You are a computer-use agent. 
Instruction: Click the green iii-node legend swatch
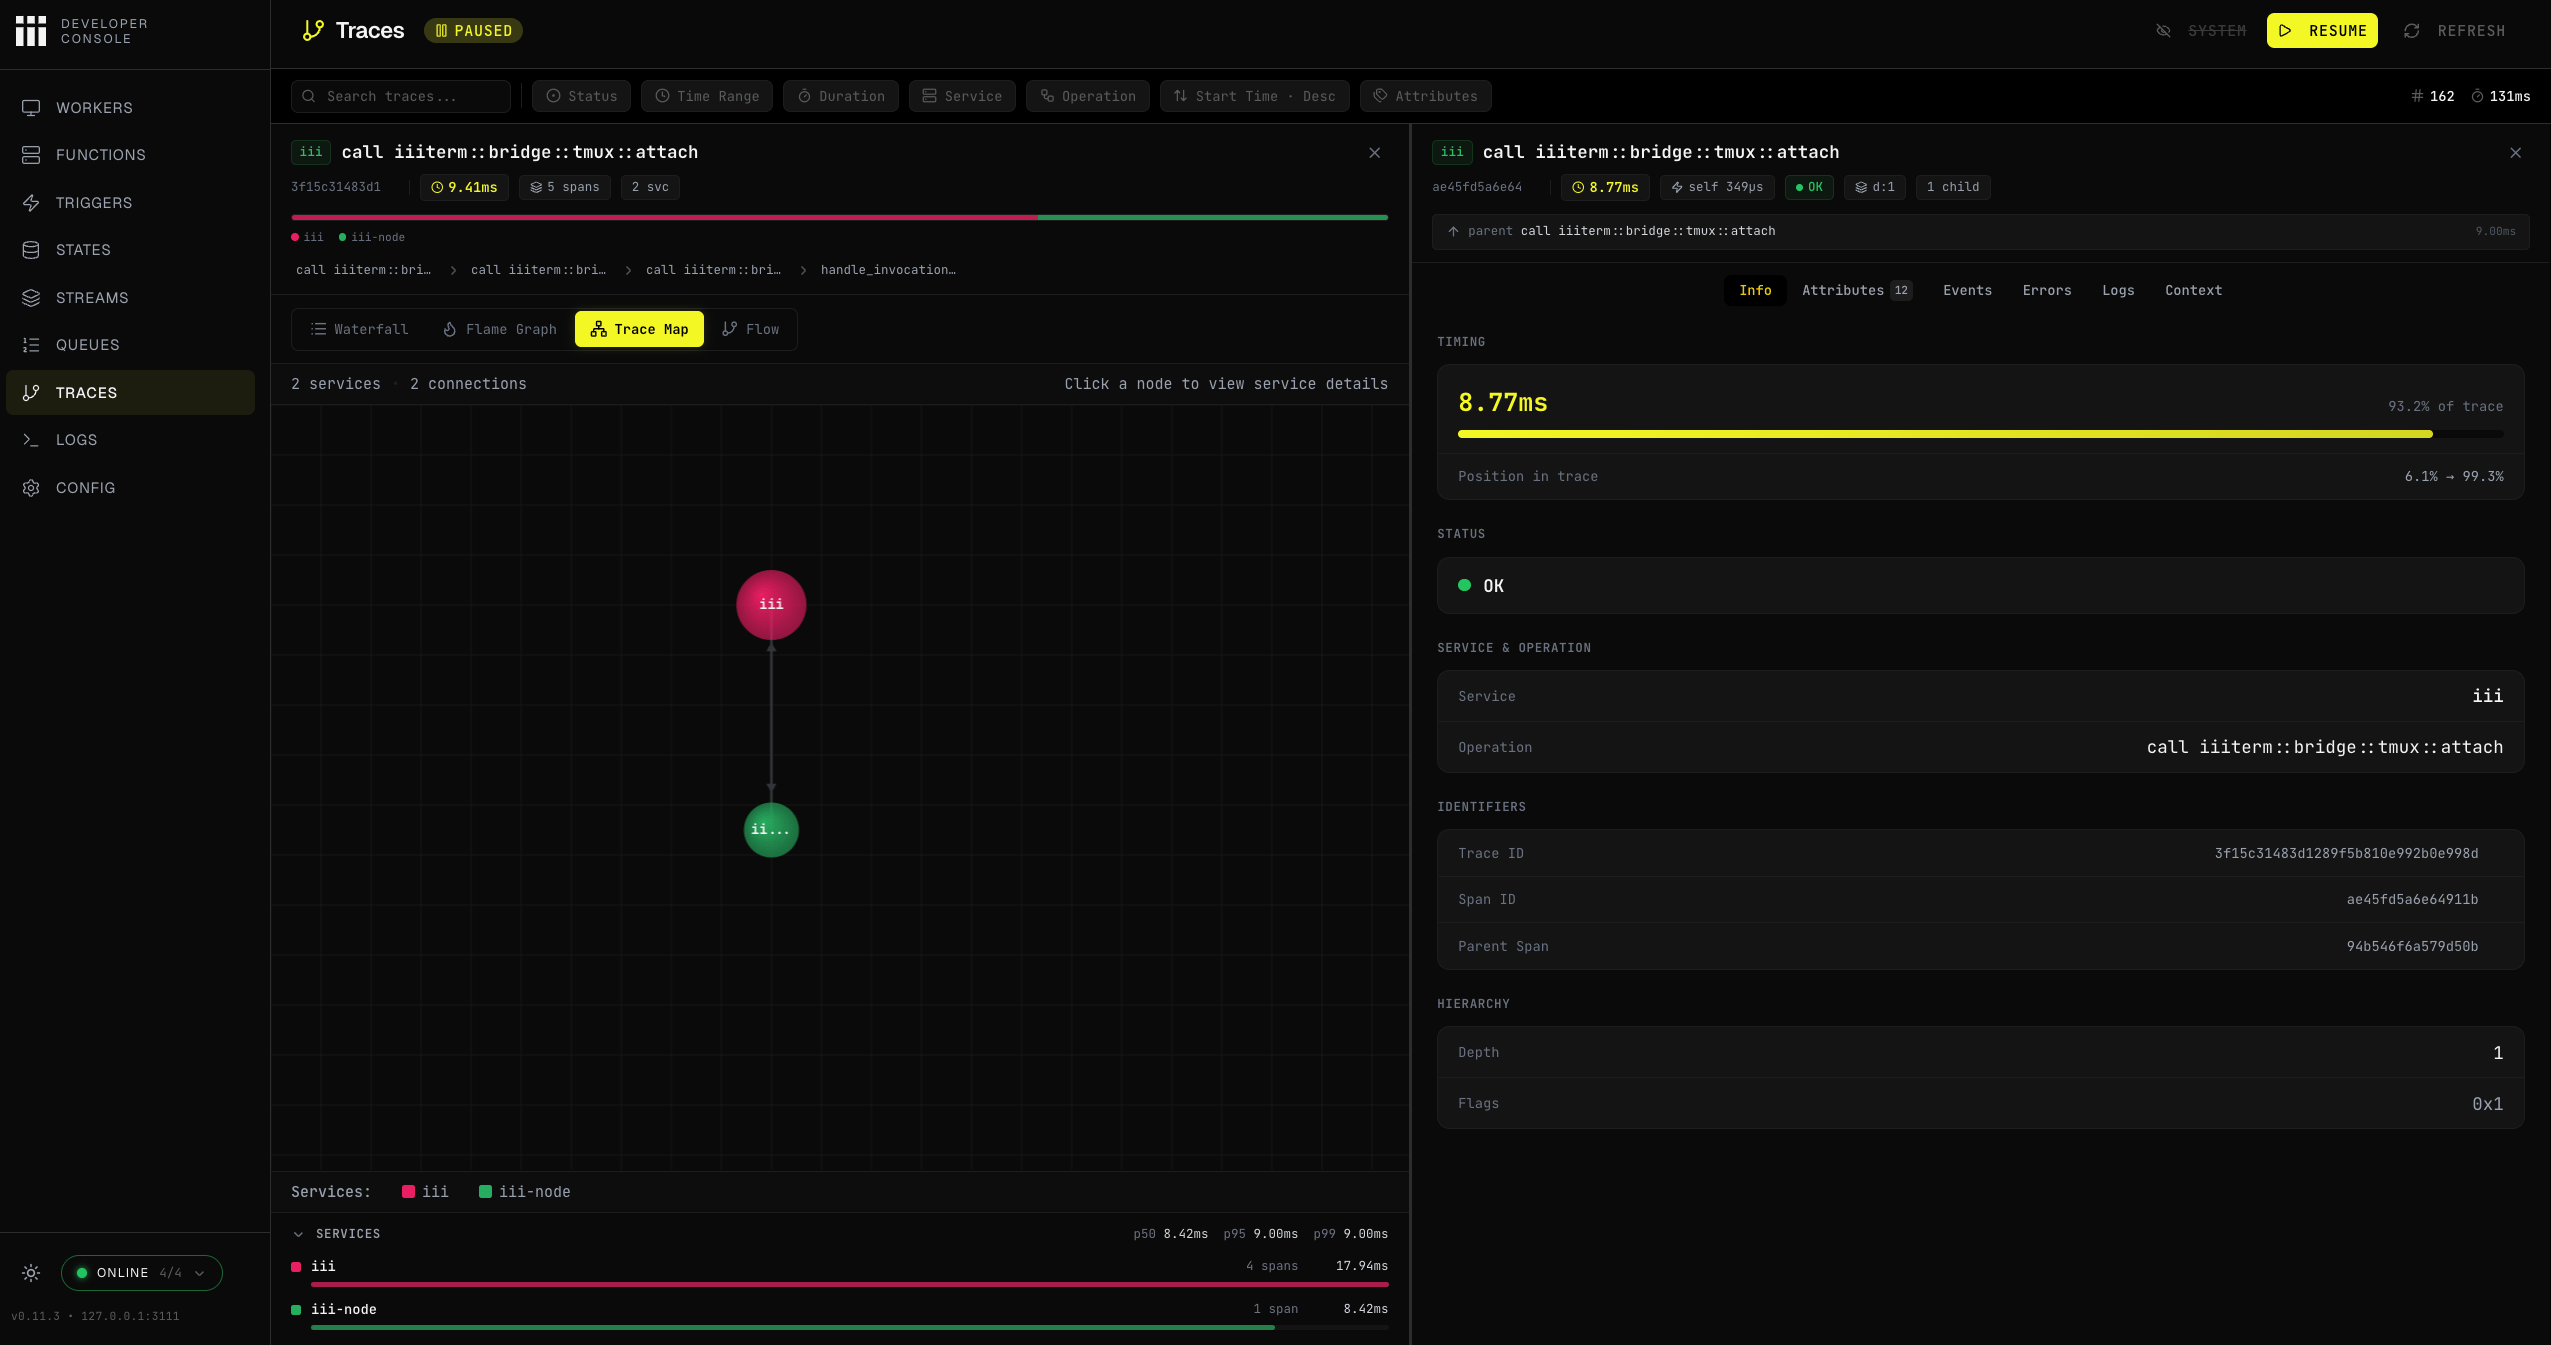pyautogui.click(x=485, y=1192)
